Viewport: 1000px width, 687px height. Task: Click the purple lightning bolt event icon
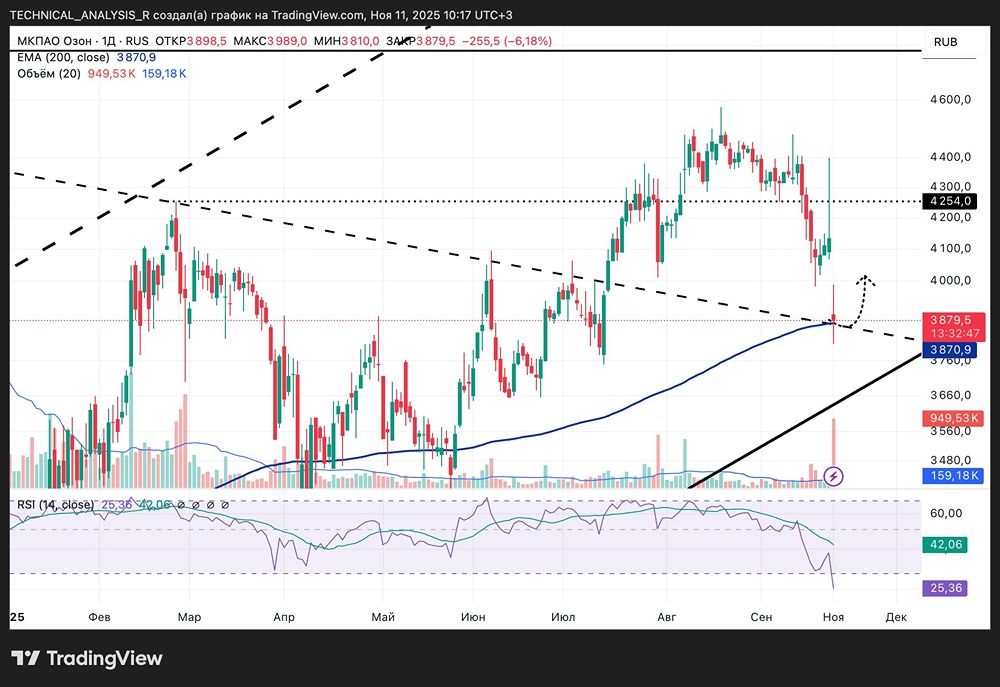coord(834,476)
